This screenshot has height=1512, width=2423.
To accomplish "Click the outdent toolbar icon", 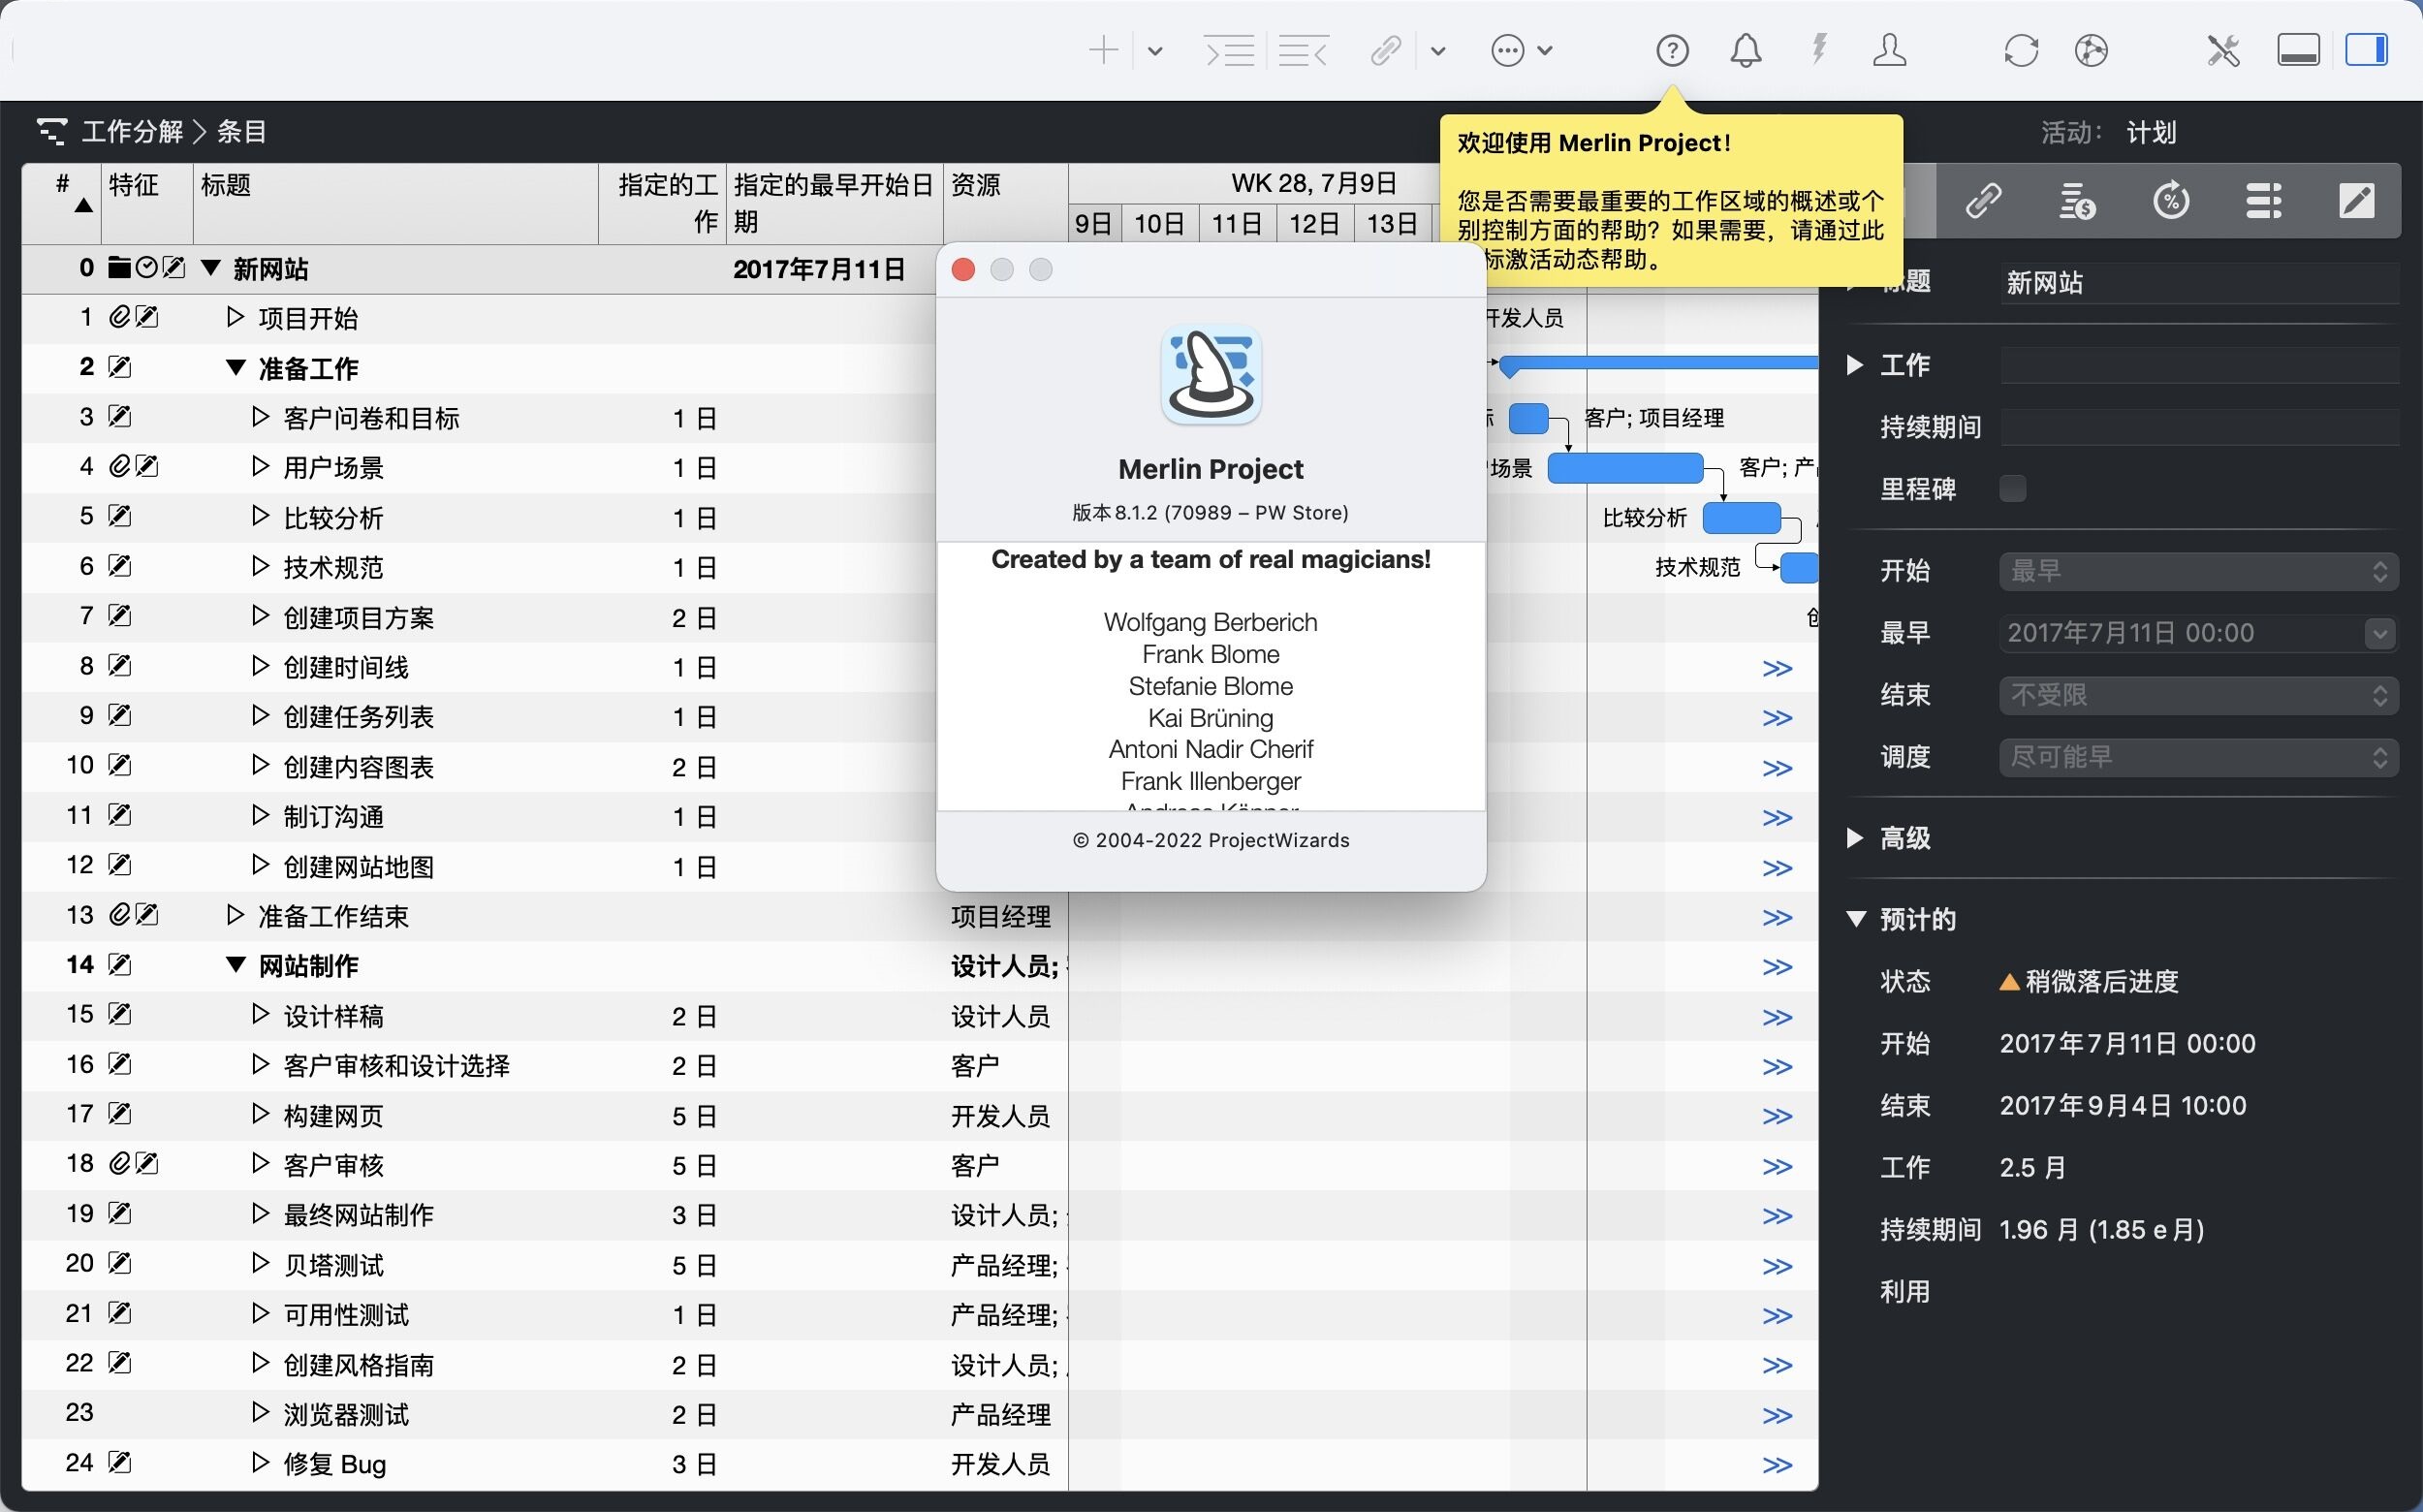I will tap(1303, 50).
